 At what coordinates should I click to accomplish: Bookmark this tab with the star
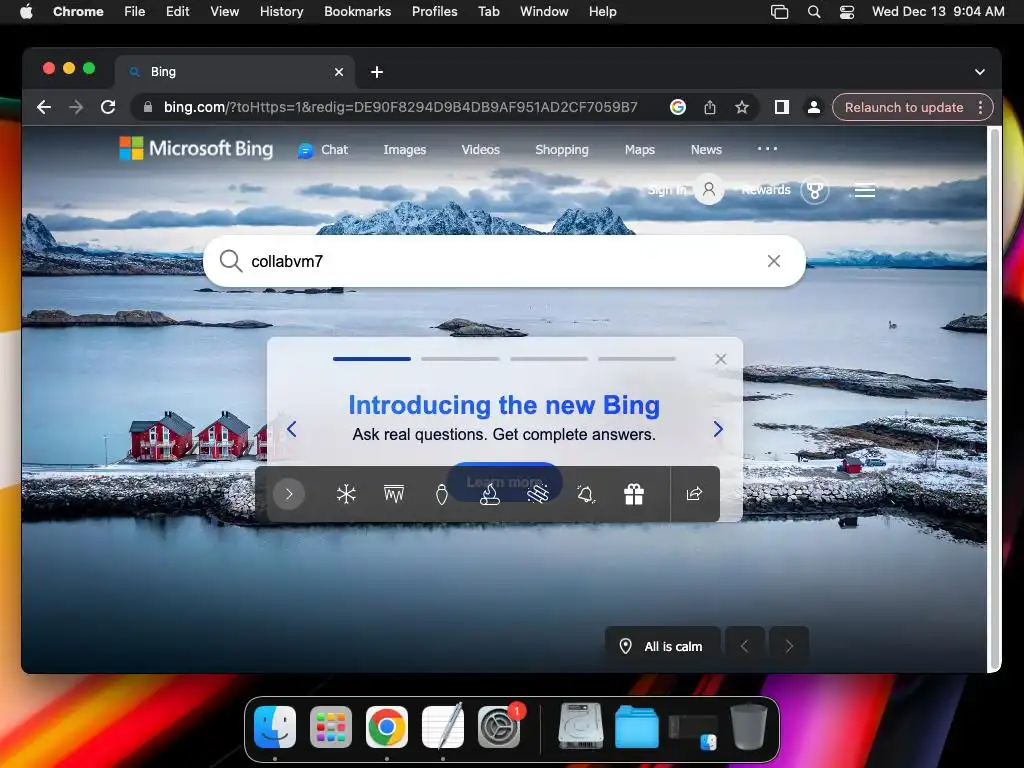click(742, 107)
